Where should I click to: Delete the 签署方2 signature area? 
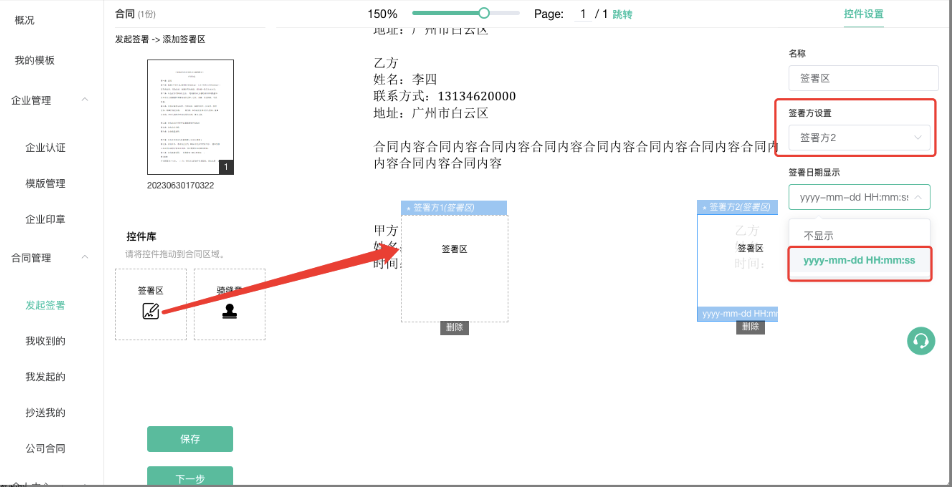(x=751, y=327)
